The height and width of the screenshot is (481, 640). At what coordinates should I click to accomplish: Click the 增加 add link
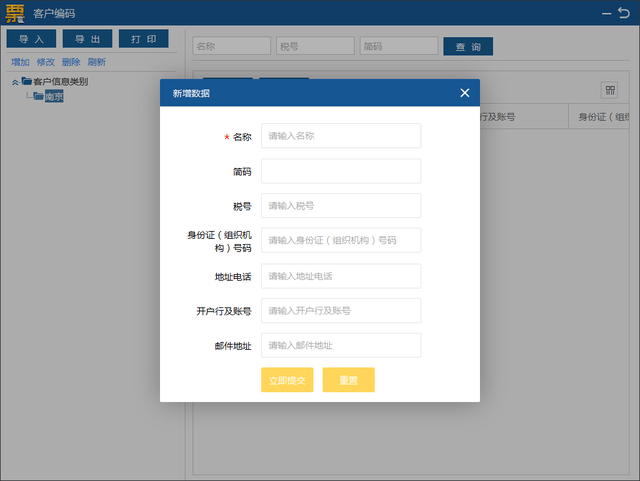(x=20, y=62)
